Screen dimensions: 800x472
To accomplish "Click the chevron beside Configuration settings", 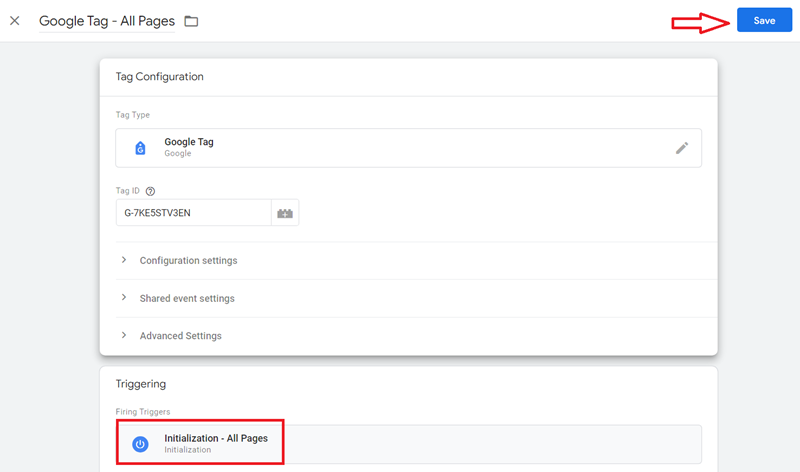I will pyautogui.click(x=124, y=260).
